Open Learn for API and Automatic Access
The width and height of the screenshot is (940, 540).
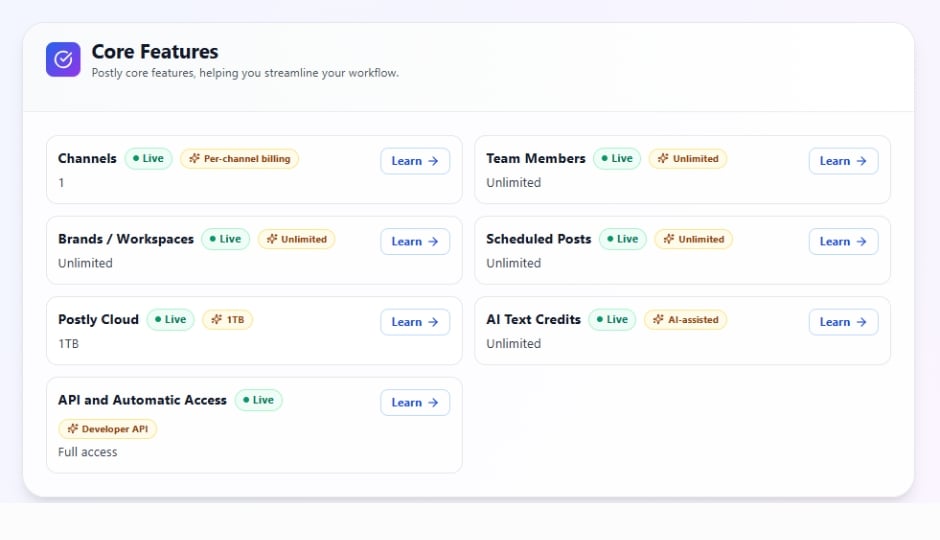415,402
